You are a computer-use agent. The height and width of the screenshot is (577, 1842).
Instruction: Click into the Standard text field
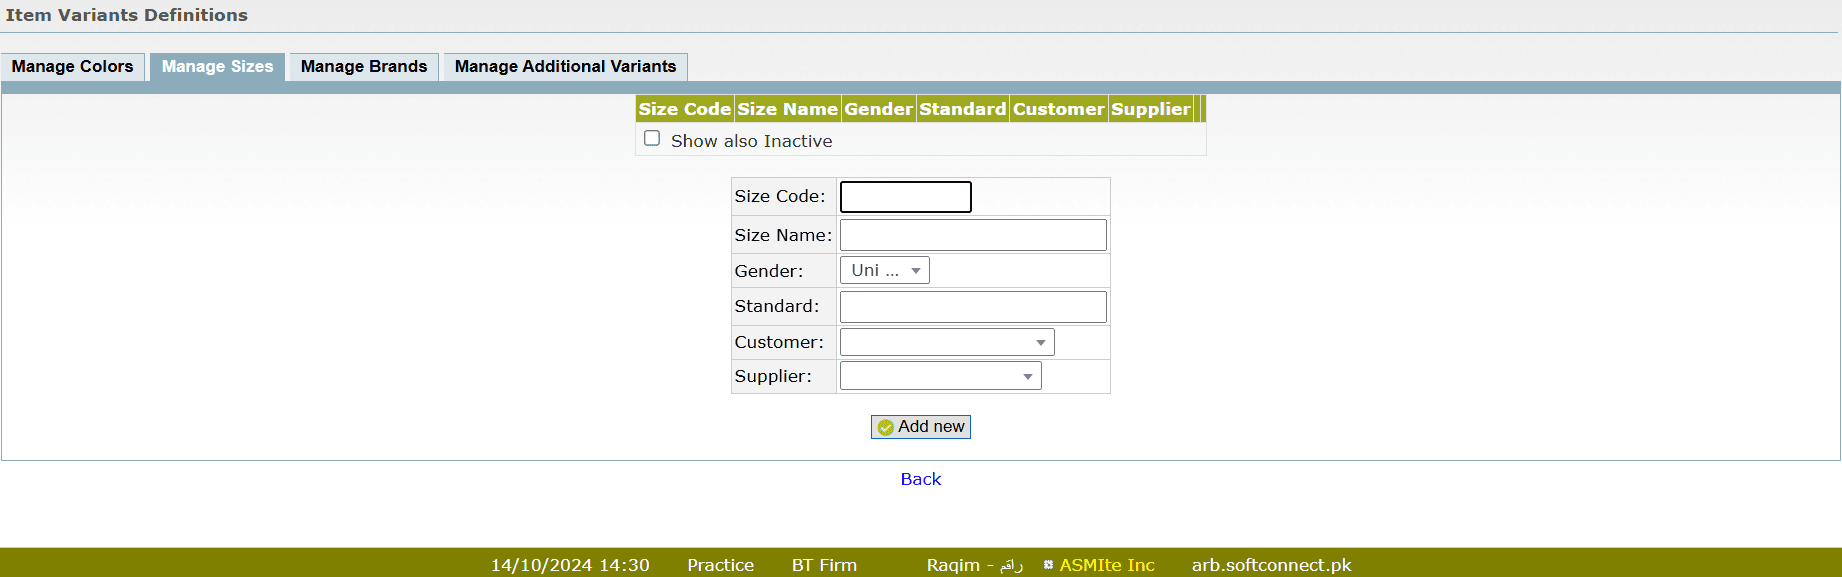972,307
